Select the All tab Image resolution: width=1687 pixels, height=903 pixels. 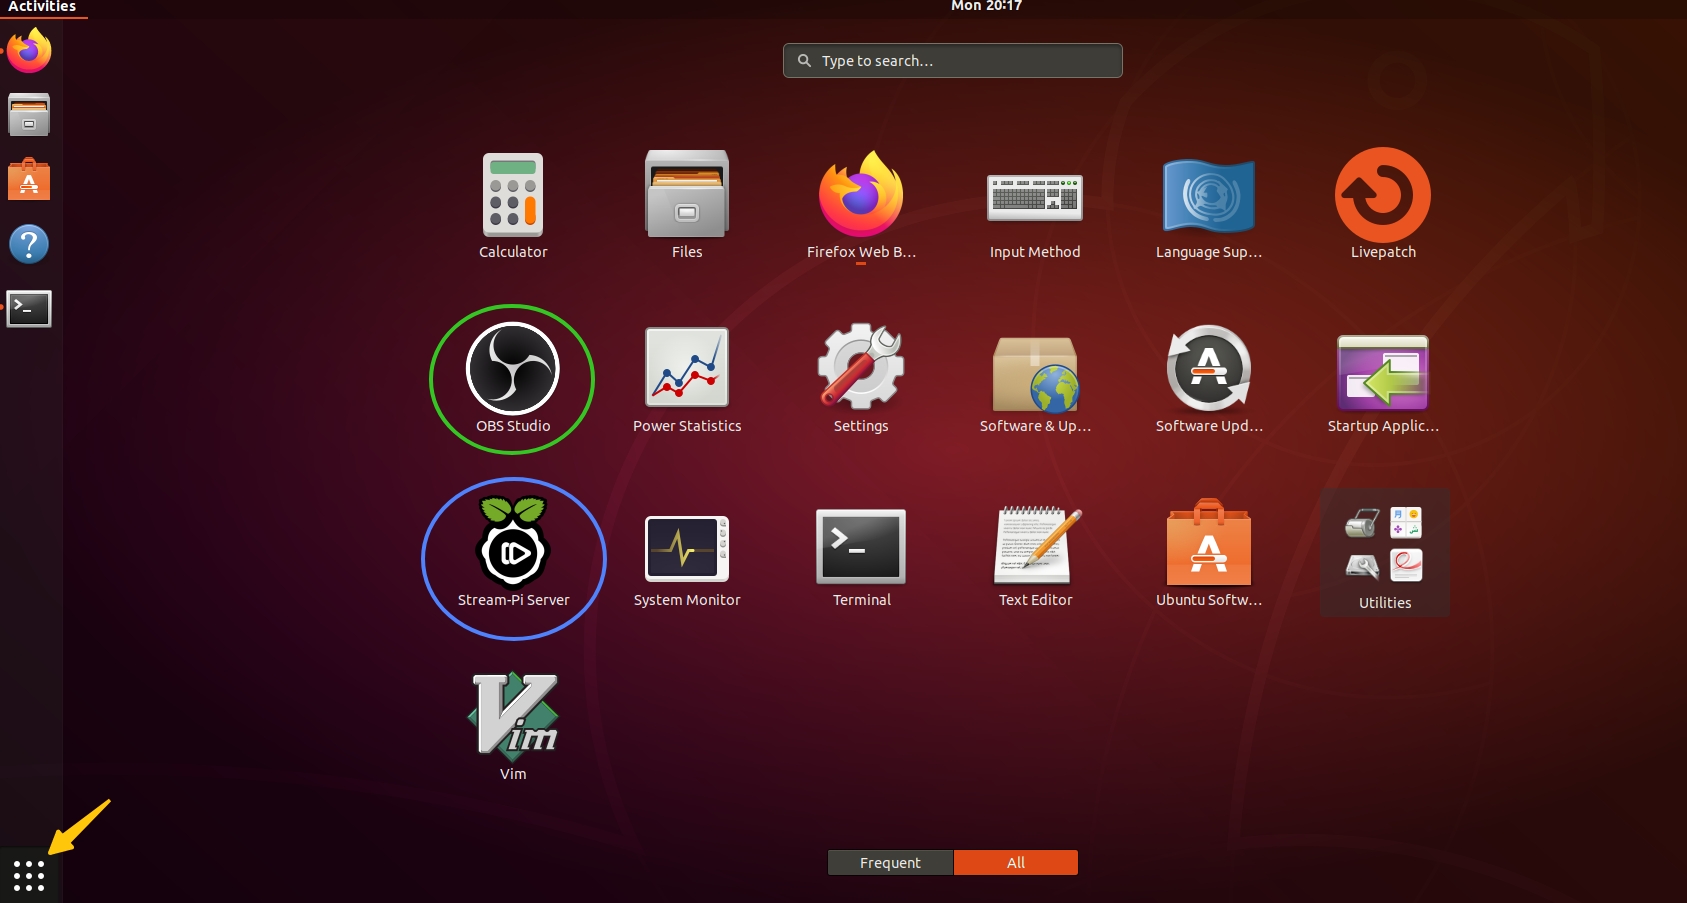coord(1016,862)
